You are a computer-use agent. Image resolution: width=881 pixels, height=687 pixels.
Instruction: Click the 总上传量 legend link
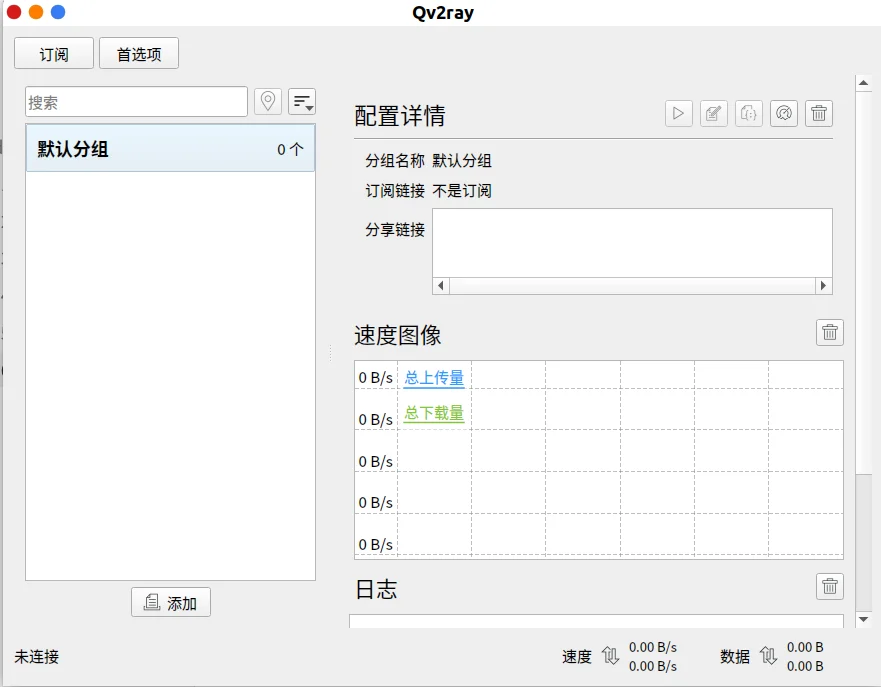point(434,377)
